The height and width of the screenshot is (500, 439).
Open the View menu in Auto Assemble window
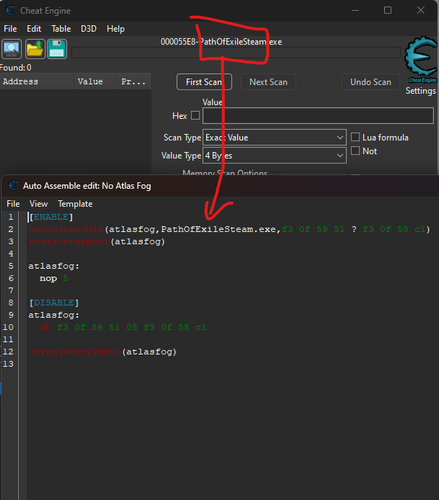tap(39, 204)
